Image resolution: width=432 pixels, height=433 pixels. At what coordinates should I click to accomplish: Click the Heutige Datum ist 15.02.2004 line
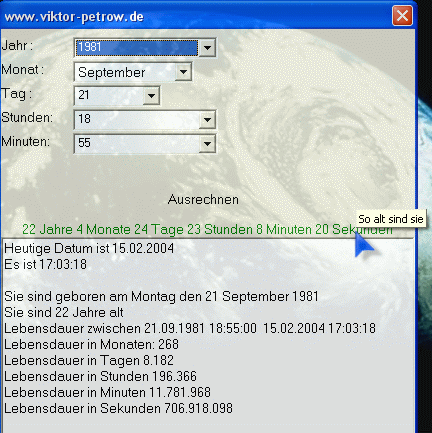tap(89, 248)
